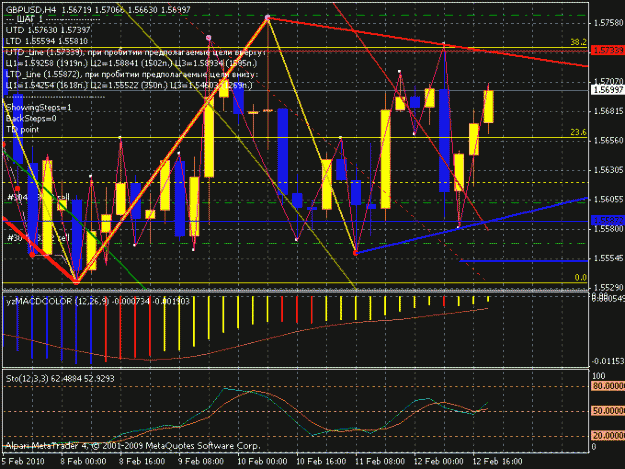Image resolution: width=625 pixels, height=469 pixels.
Task: Click the Stochastic 50.0000 level tag
Action: 608,411
